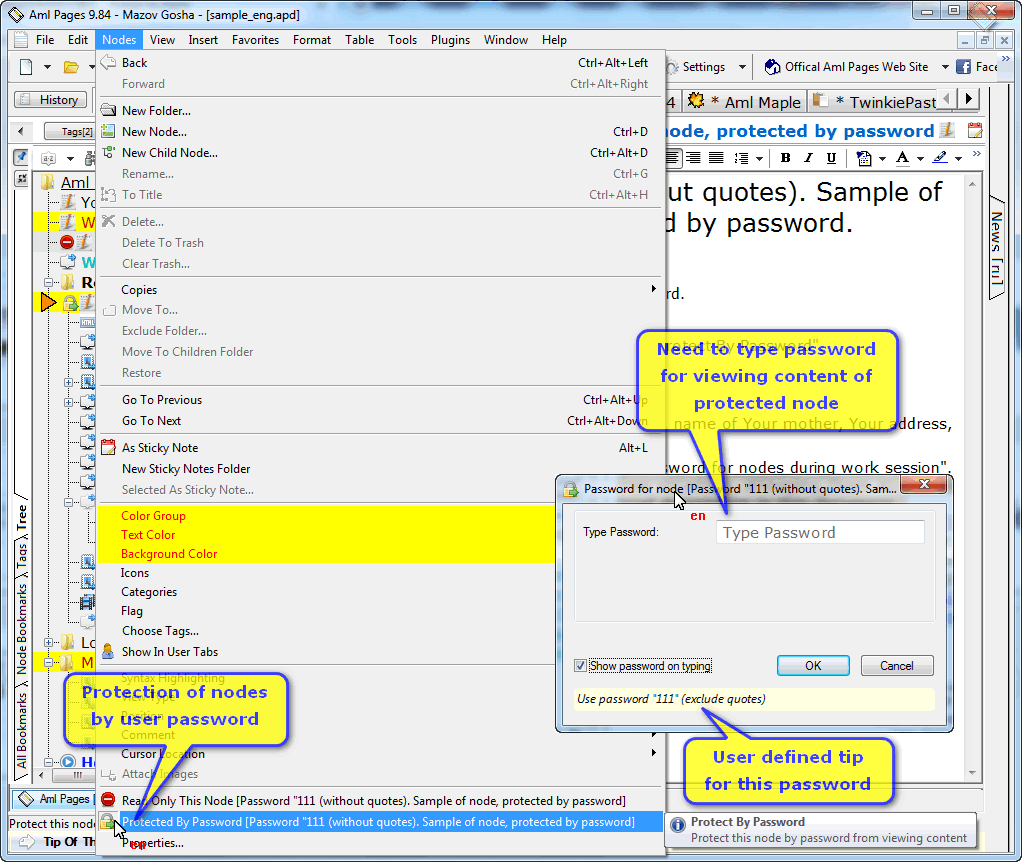Click the Aml root folder icon in tree
Image resolution: width=1022 pixels, height=862 pixels.
pyautogui.click(x=48, y=182)
